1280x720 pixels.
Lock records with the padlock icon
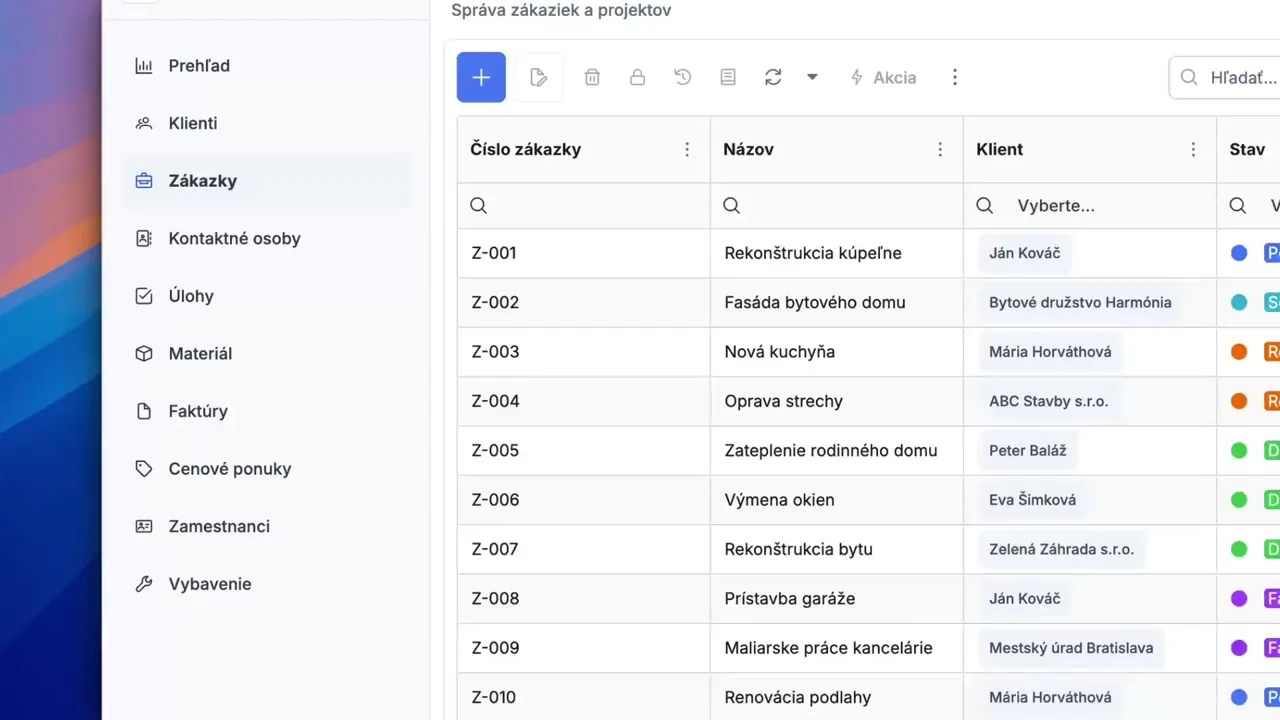[x=637, y=77]
